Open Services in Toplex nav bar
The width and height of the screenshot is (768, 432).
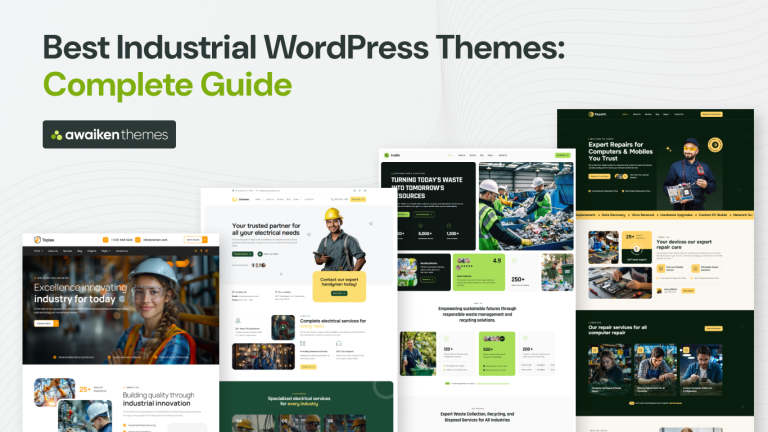tap(68, 251)
